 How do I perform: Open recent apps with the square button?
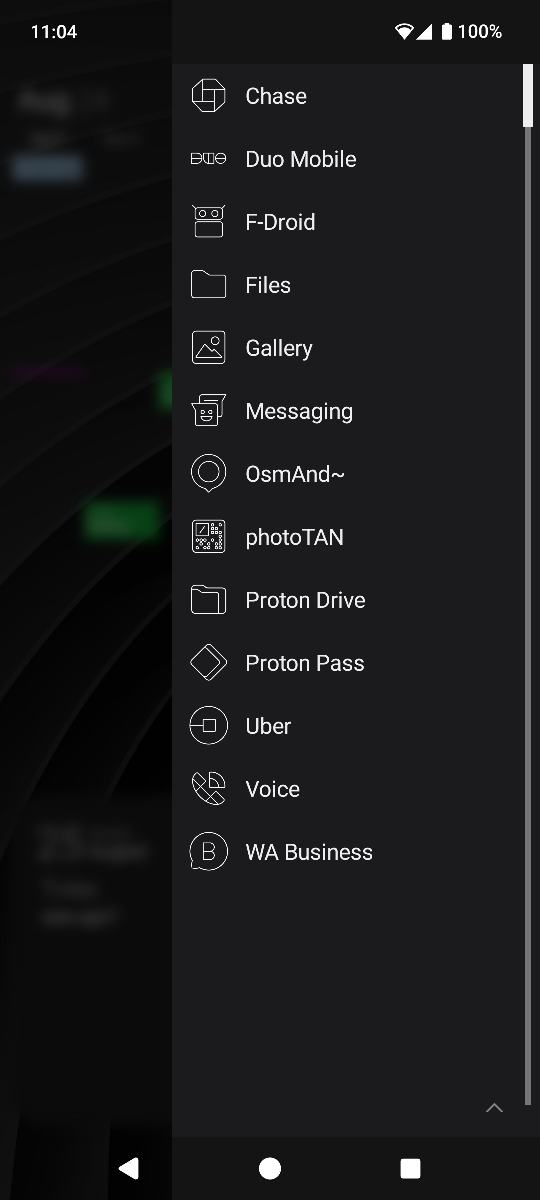tap(410, 1168)
